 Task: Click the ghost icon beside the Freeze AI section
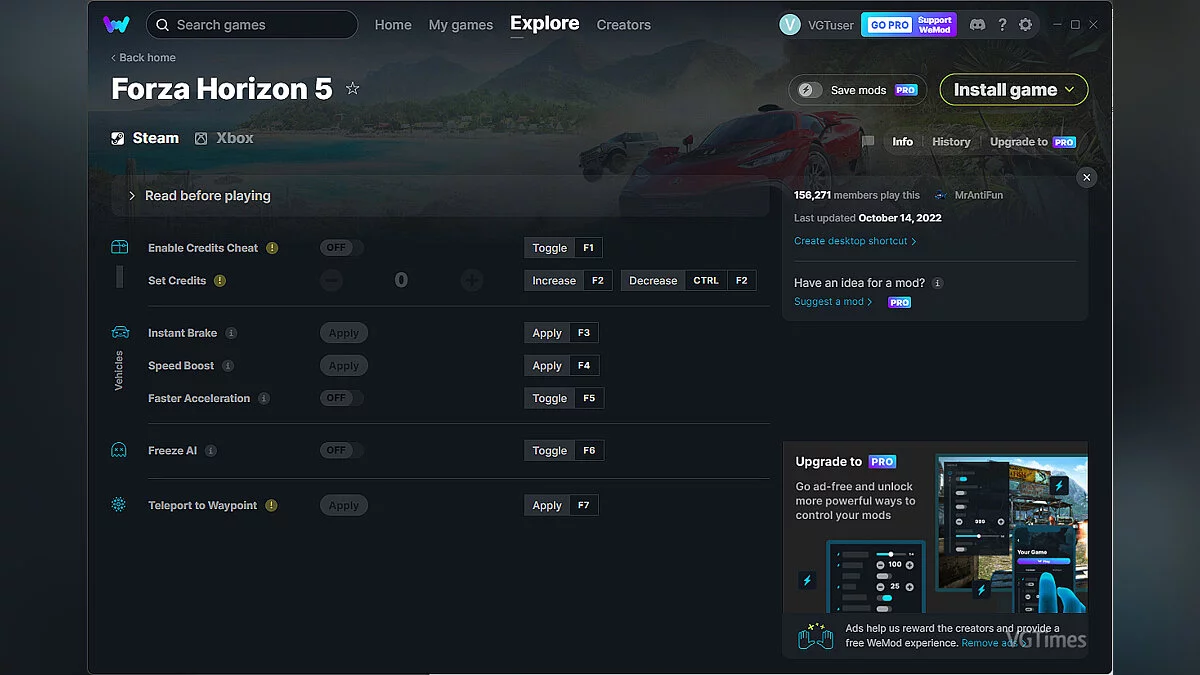click(118, 450)
